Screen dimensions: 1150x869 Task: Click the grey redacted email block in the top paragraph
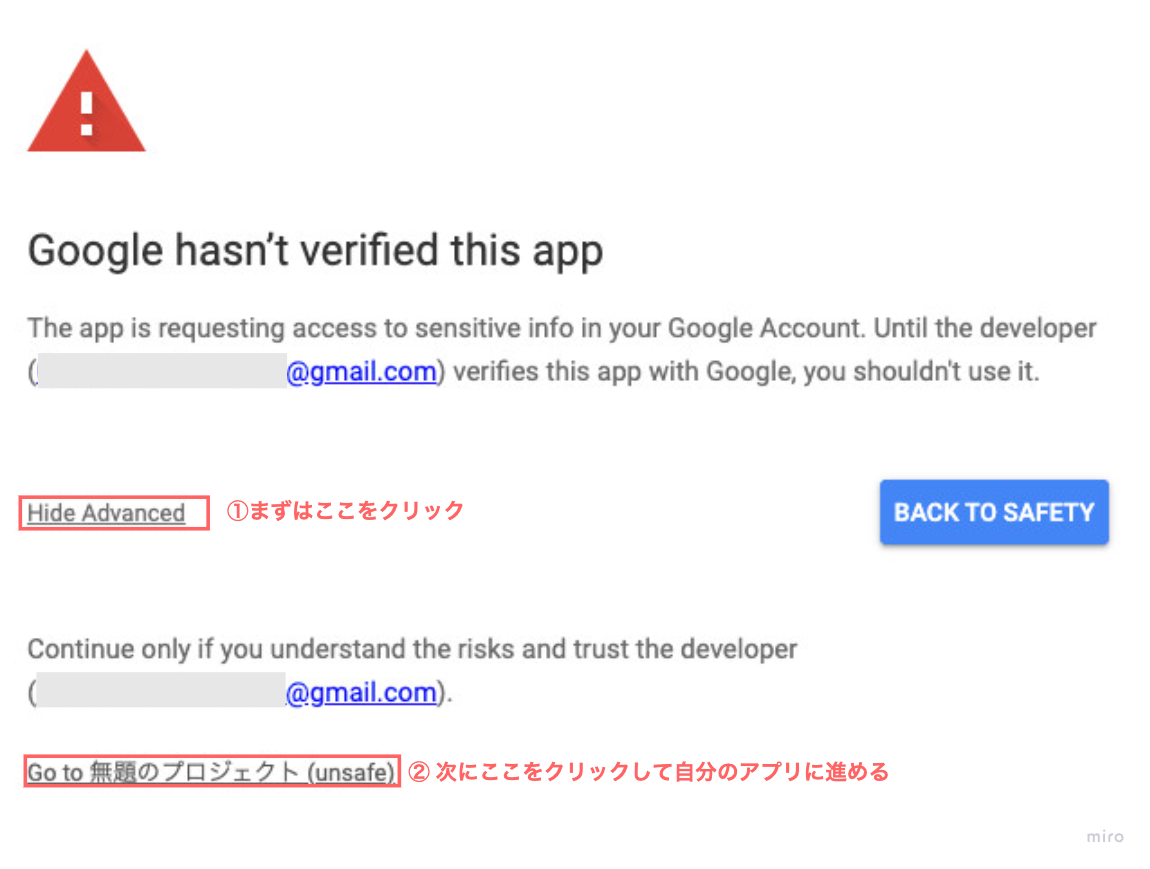click(x=160, y=372)
